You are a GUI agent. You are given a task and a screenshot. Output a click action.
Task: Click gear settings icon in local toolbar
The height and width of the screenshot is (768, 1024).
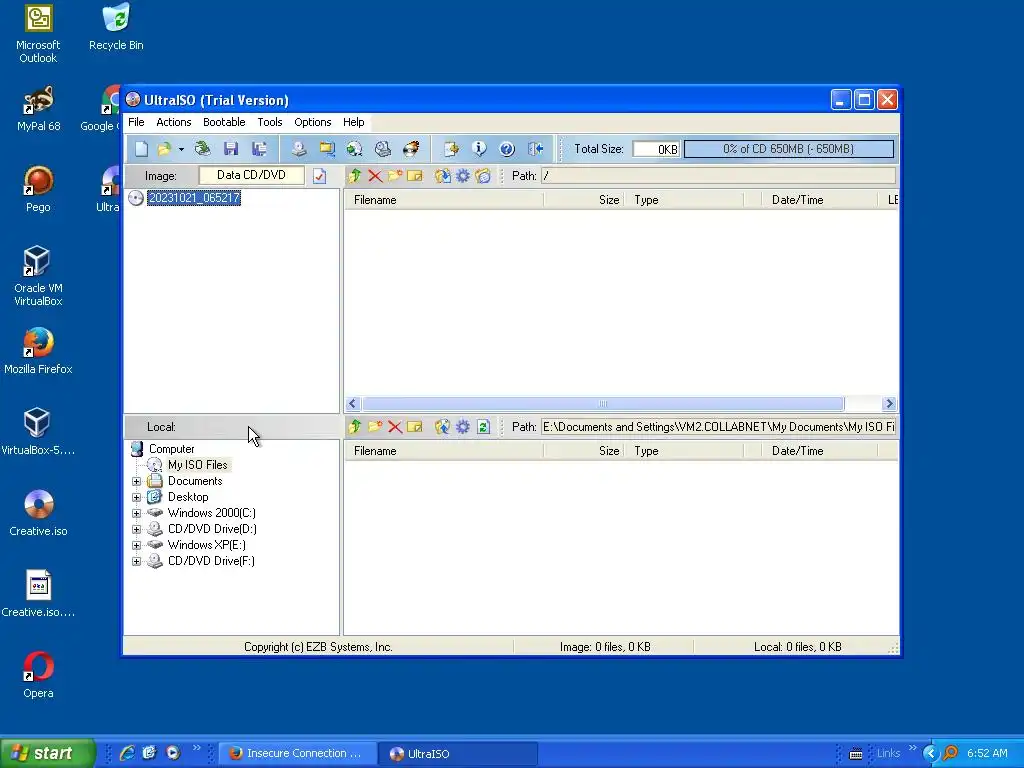463,427
